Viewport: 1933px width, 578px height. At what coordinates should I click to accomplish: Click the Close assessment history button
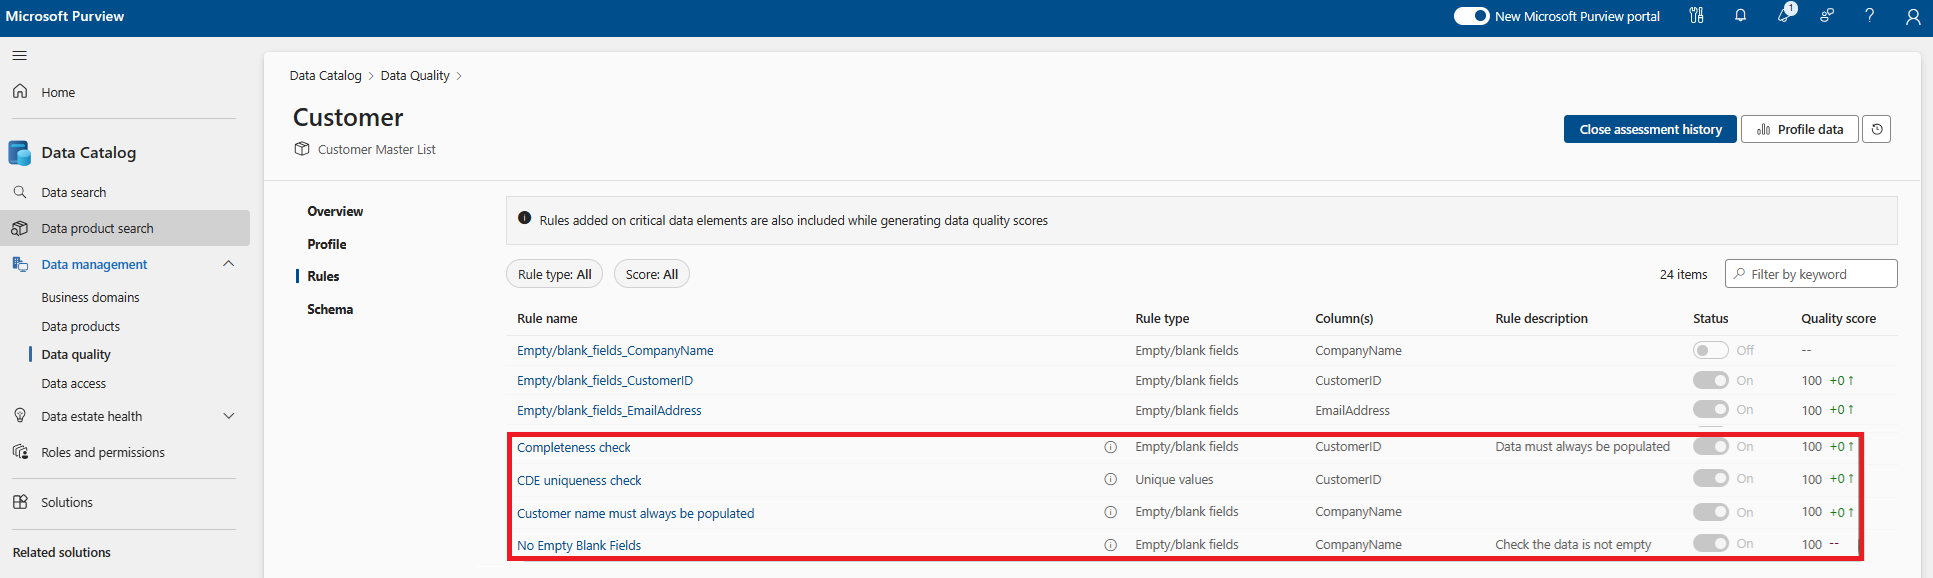point(1650,129)
